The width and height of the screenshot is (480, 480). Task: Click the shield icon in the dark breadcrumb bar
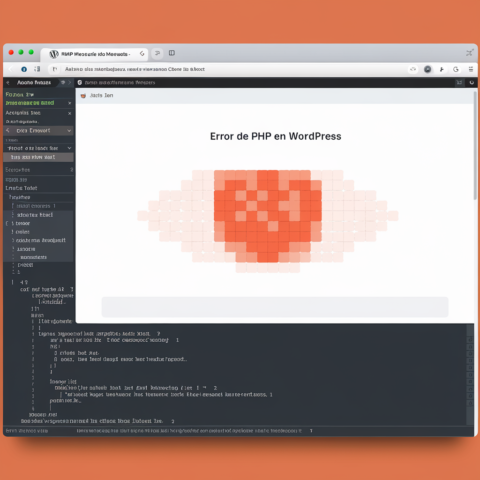pos(80,82)
